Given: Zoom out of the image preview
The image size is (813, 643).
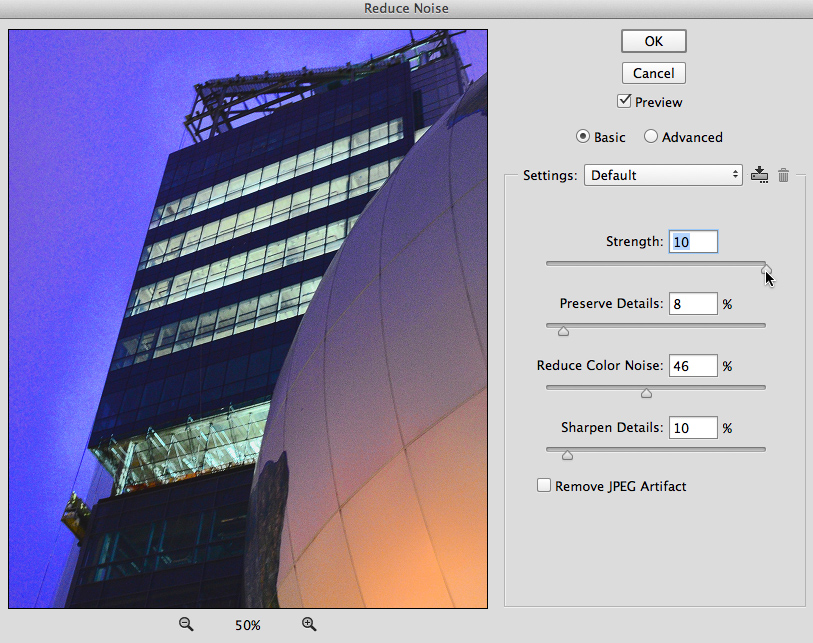Looking at the screenshot, I should pyautogui.click(x=186, y=624).
